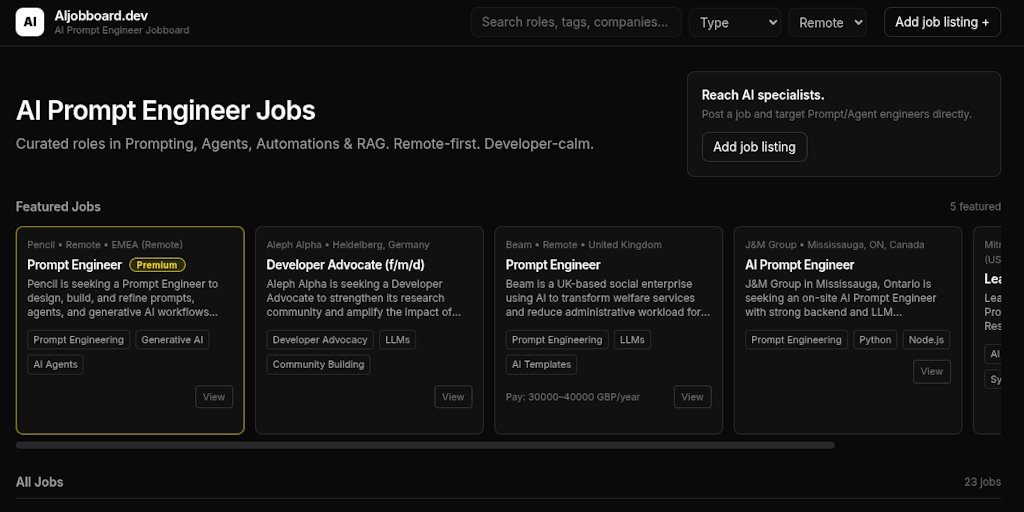The image size is (1024, 512).
Task: Click 'Add job listing' in Reach AI specialists card
Action: pyautogui.click(x=754, y=147)
